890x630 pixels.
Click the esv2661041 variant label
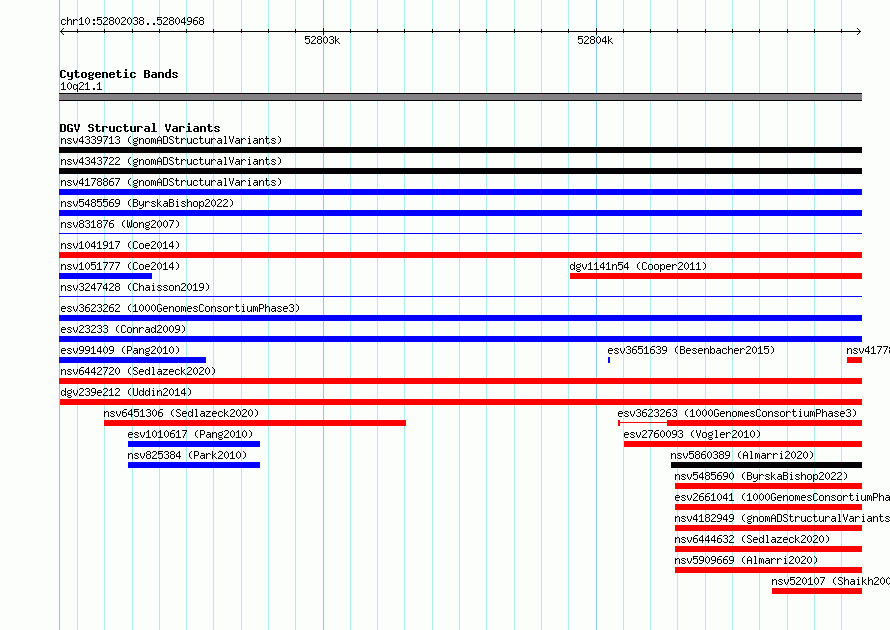tap(782, 497)
